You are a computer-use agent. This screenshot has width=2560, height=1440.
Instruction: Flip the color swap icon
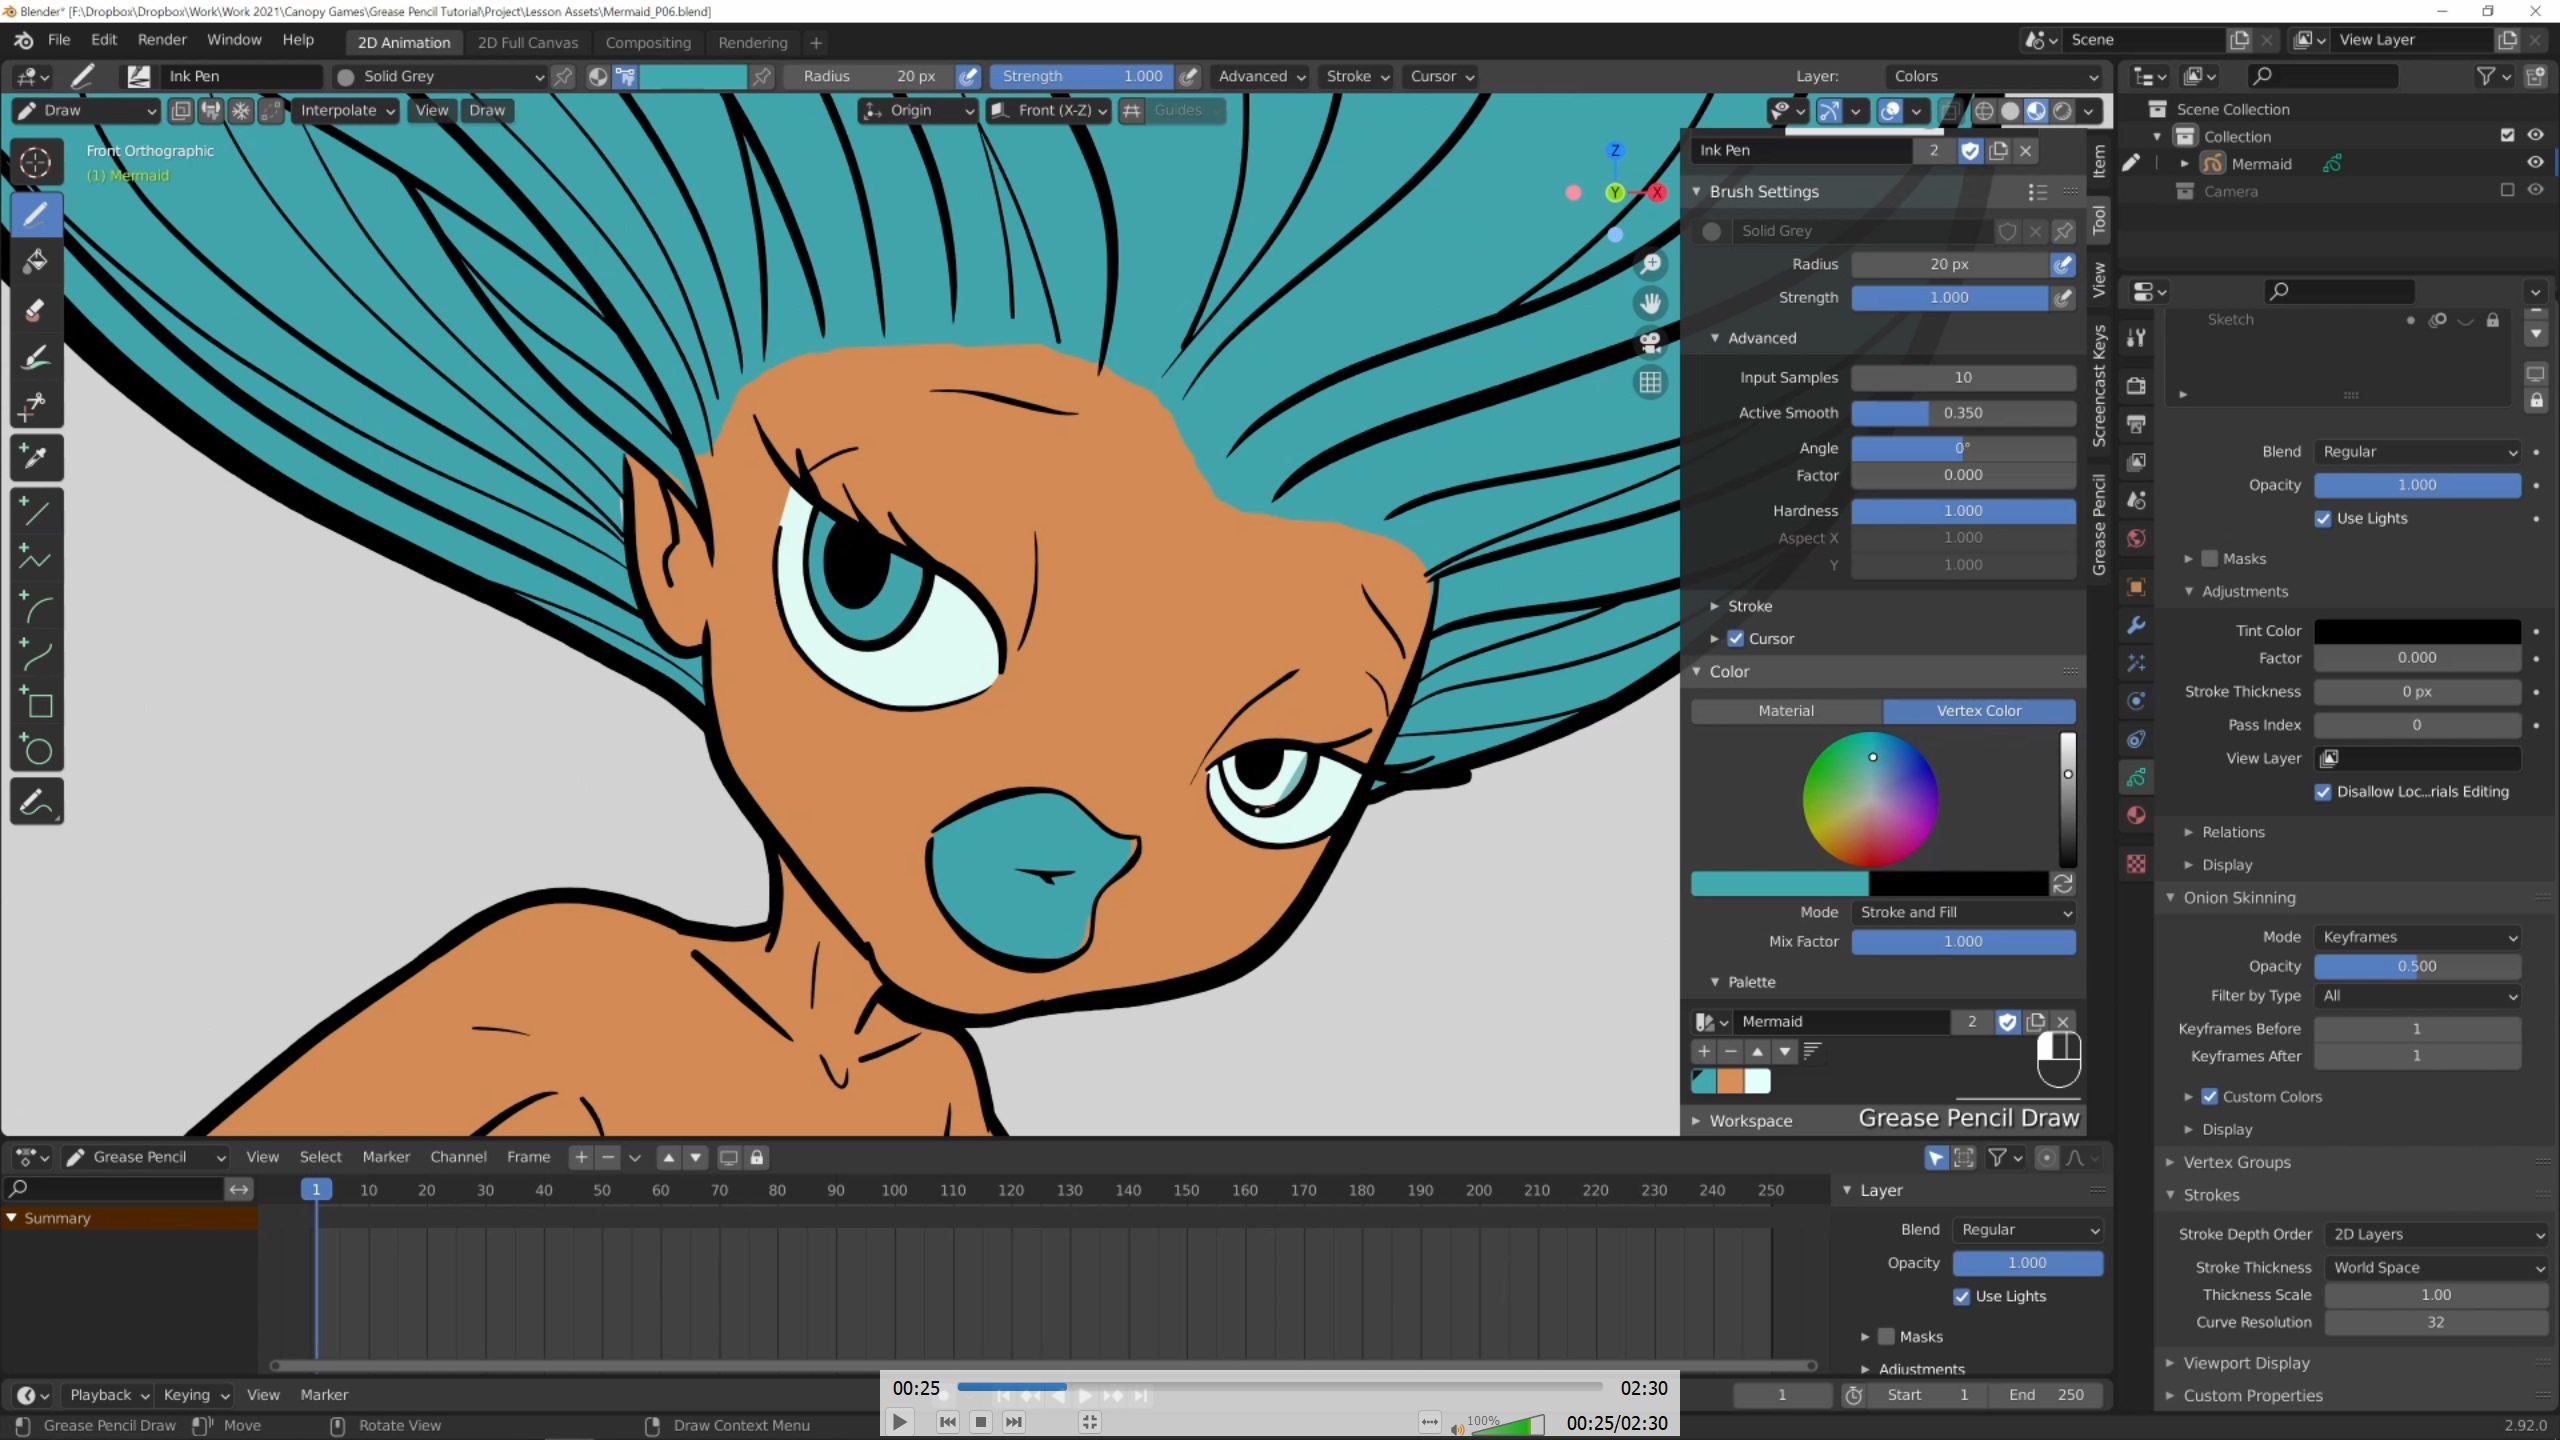pos(2063,884)
